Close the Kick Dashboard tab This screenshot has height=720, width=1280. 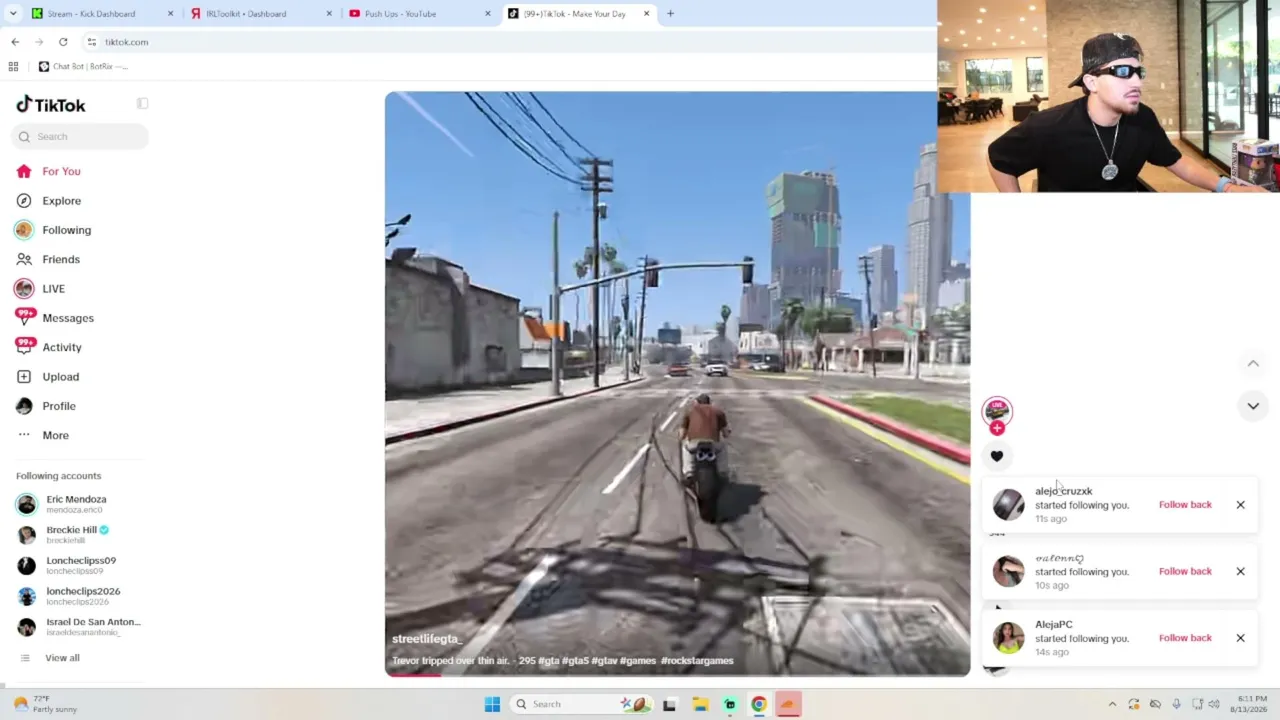pos(170,14)
